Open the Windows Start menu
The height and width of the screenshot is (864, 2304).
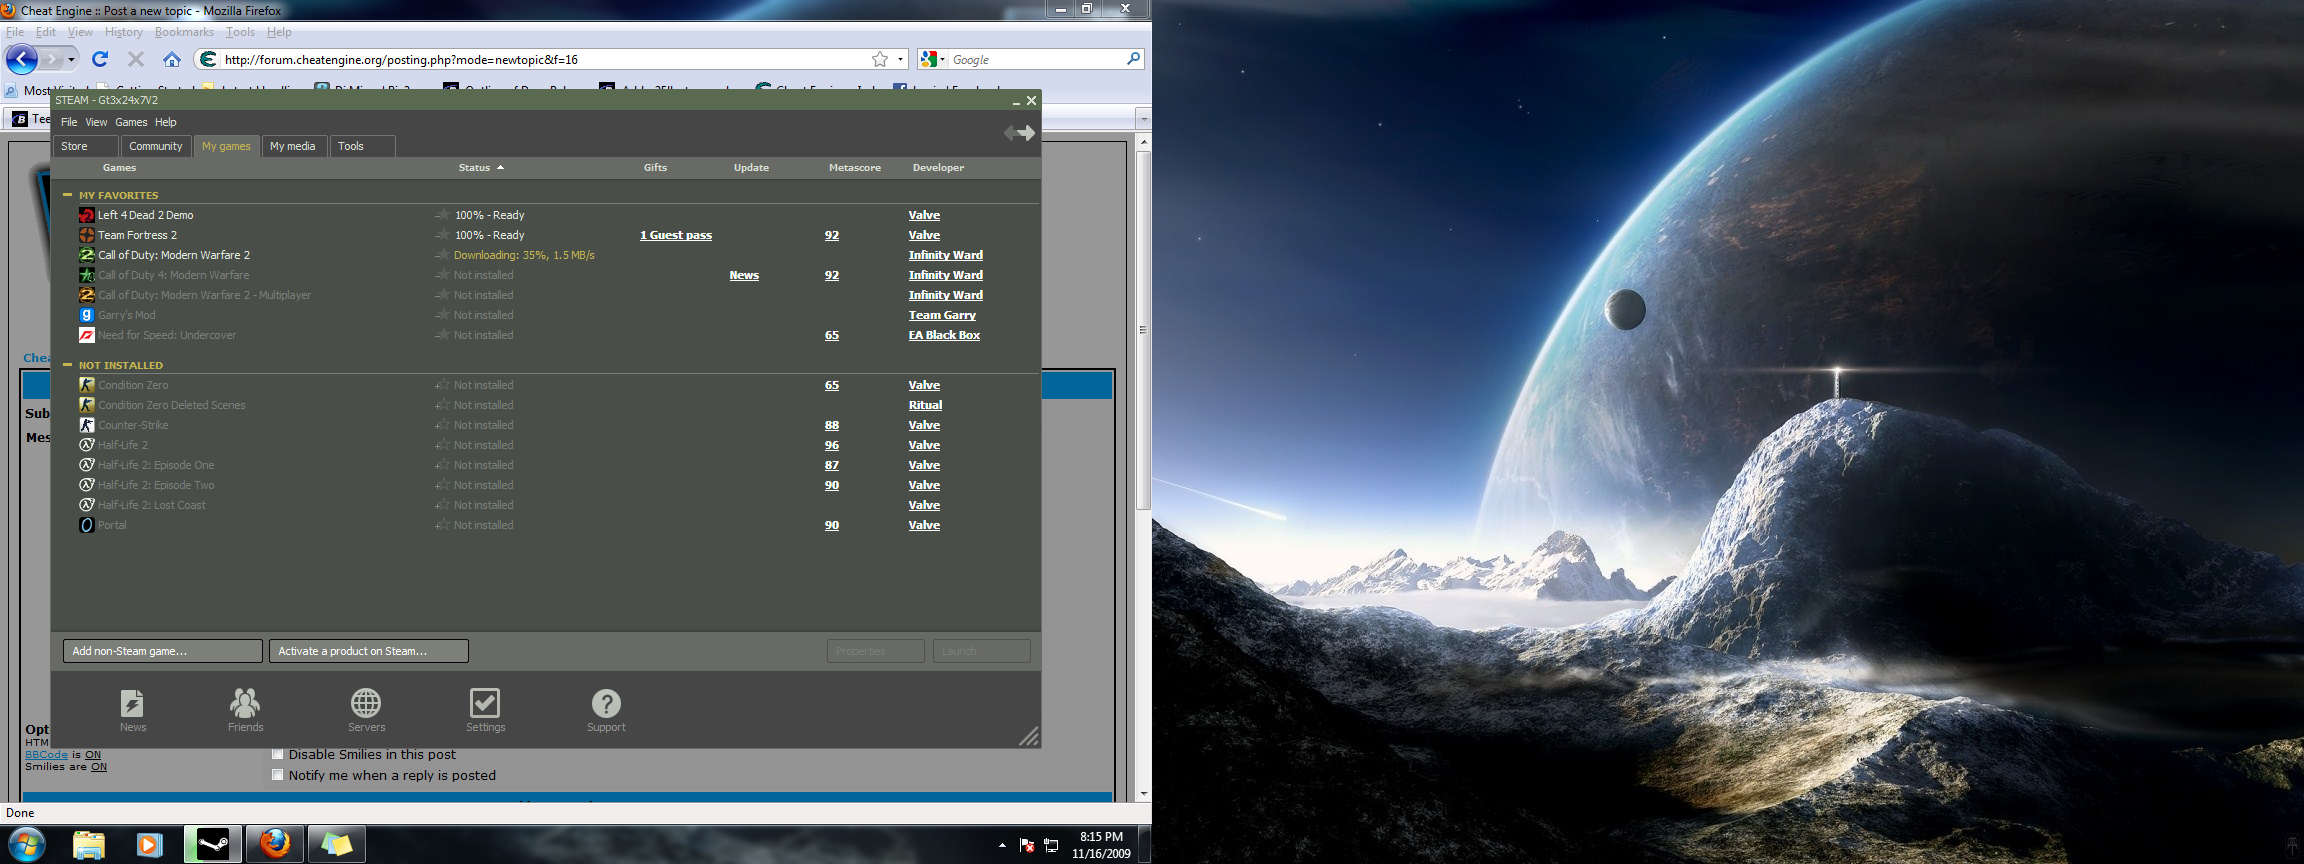point(26,845)
